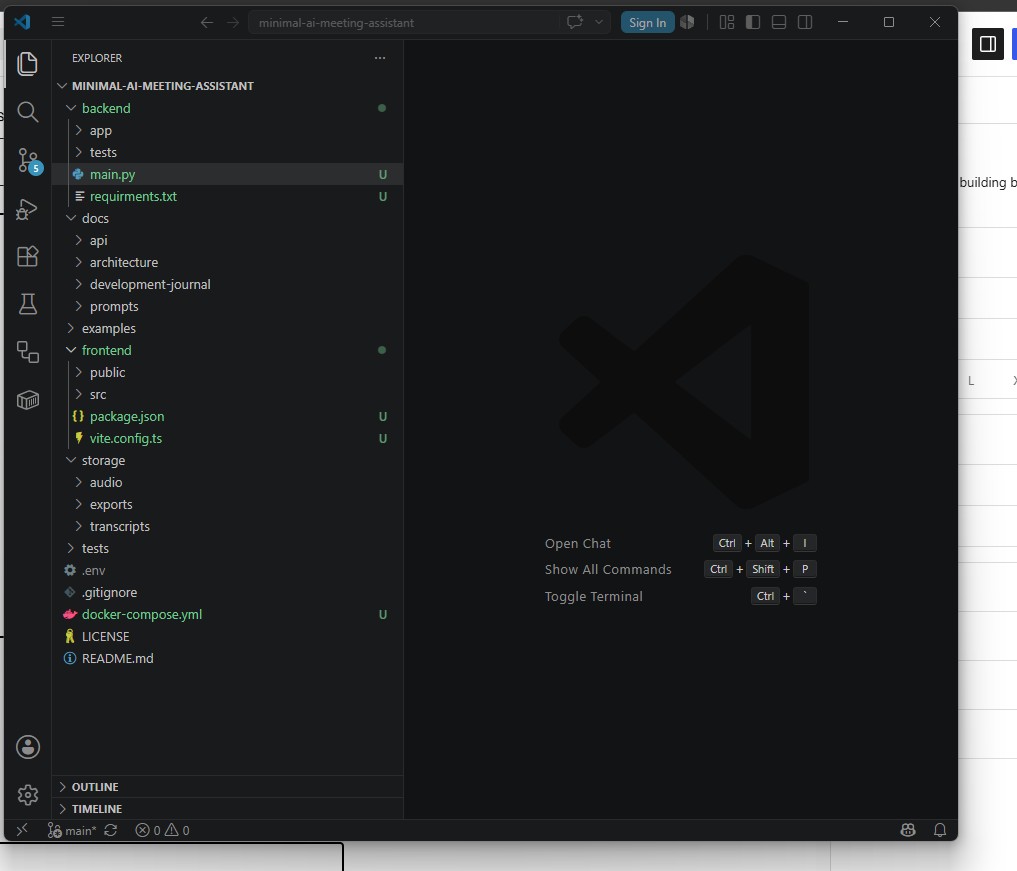This screenshot has height=871, width=1017.
Task: Open the chat icon in title bar
Action: pos(575,22)
